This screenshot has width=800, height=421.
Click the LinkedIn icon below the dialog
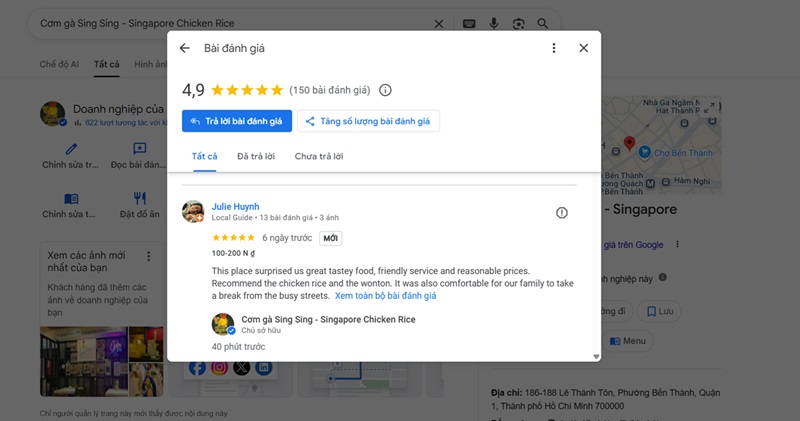click(263, 367)
